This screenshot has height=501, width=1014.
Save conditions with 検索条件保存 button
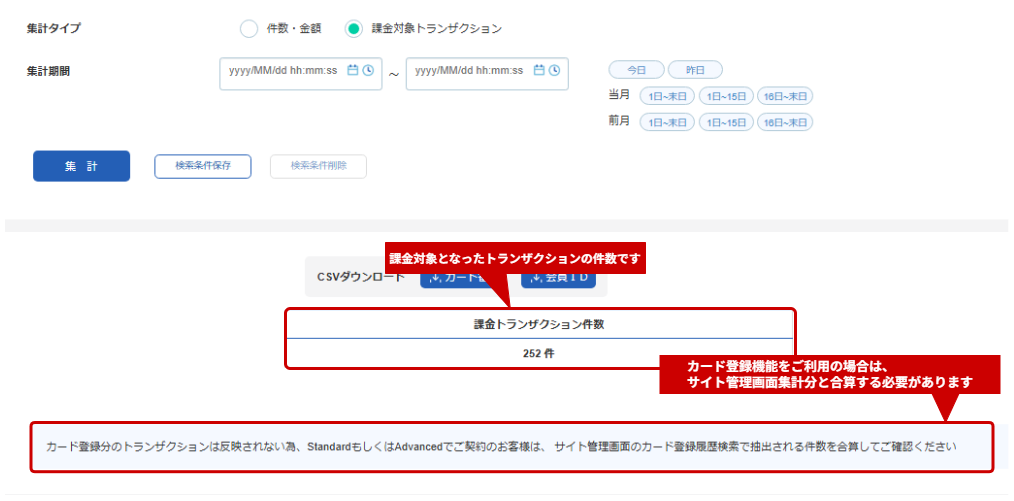pos(202,166)
